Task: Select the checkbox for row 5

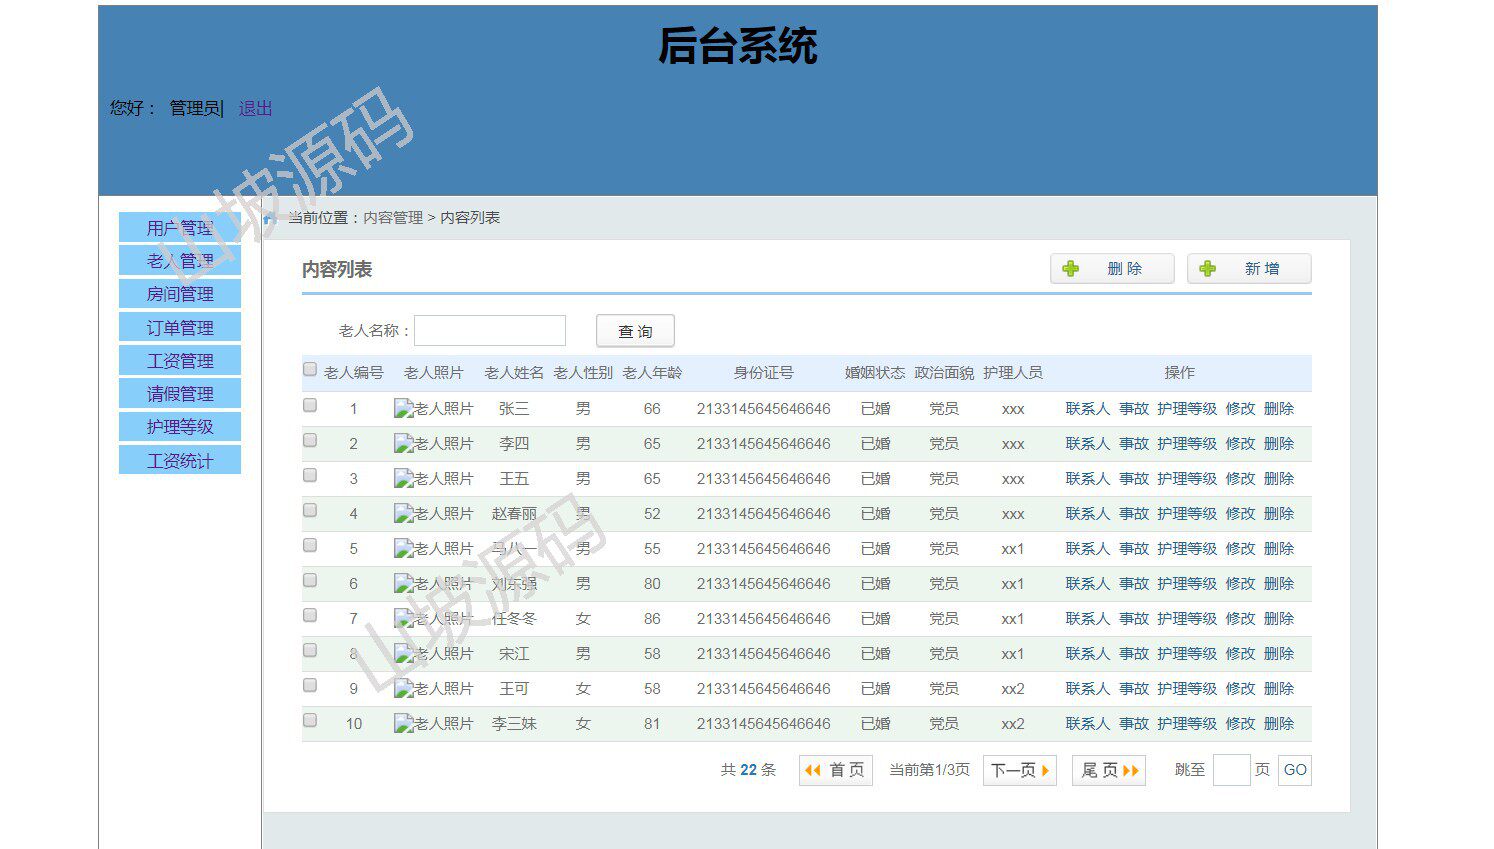Action: 310,546
